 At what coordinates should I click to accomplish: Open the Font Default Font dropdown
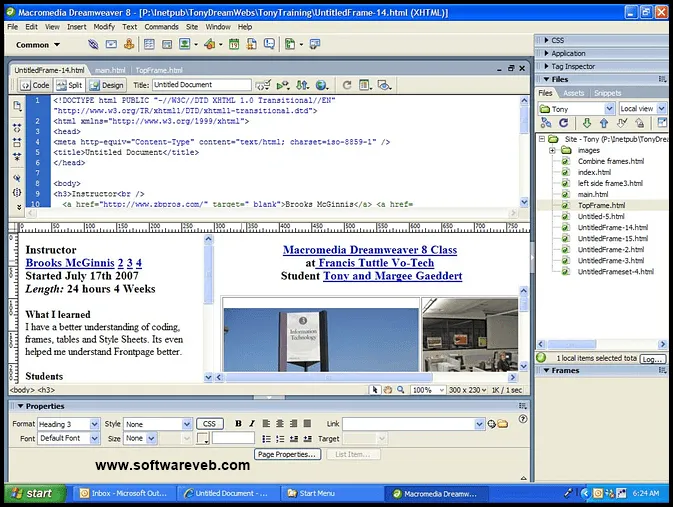coord(94,438)
